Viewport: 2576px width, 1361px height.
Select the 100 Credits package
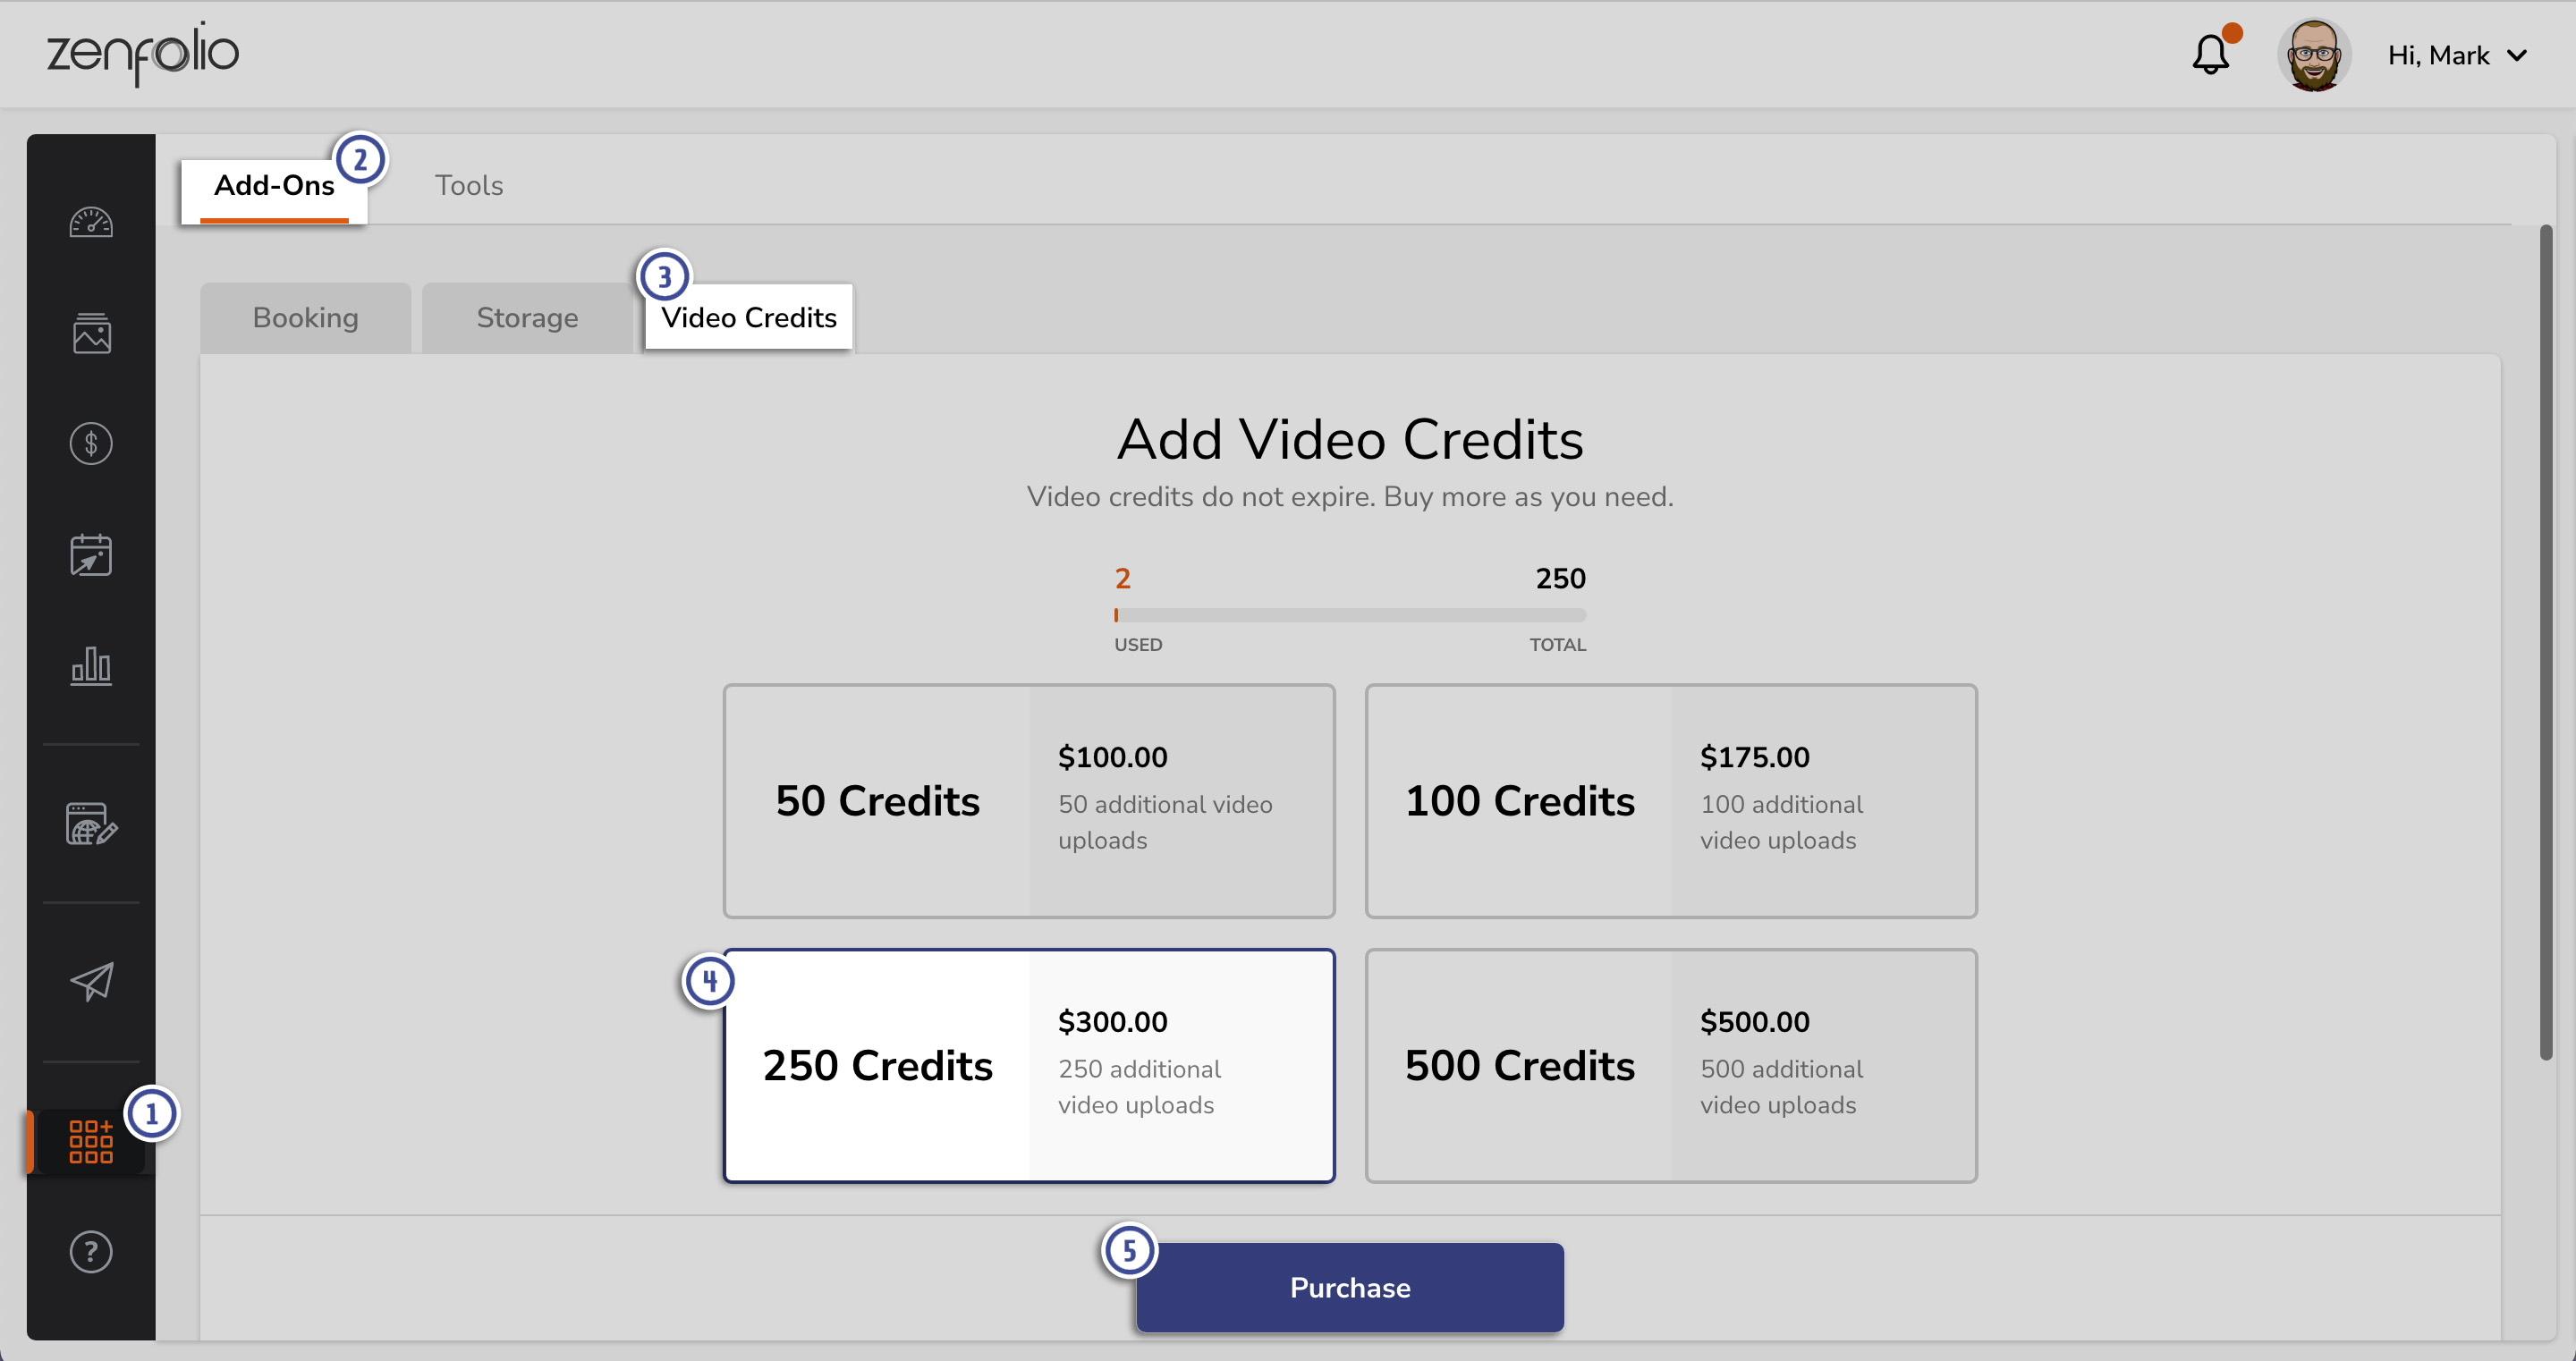tap(1669, 800)
